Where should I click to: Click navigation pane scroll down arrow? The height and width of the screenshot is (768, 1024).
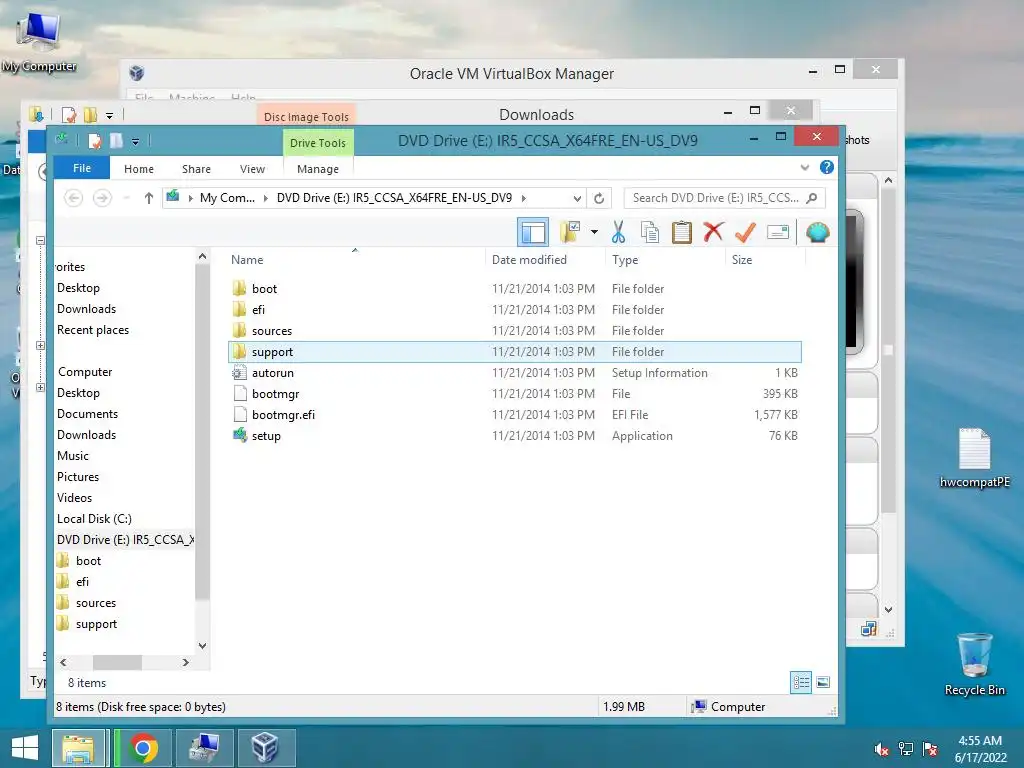click(x=202, y=646)
